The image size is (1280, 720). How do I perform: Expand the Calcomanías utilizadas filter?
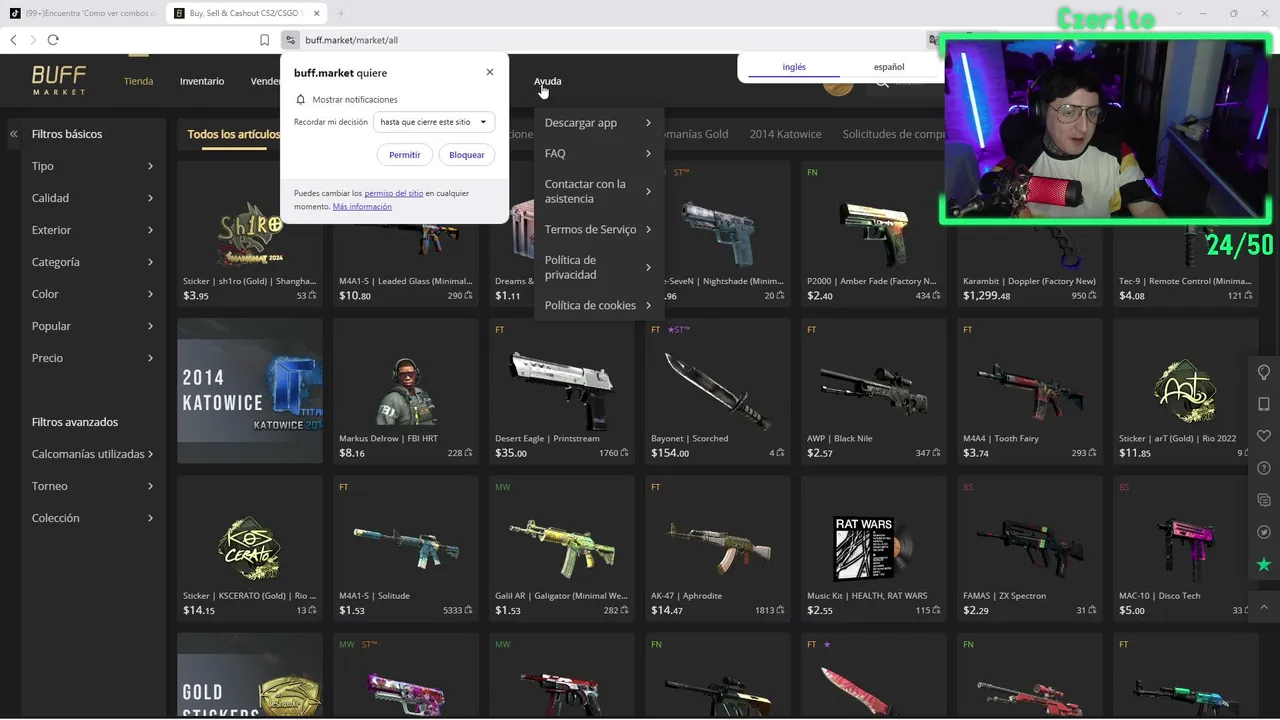pyautogui.click(x=93, y=454)
